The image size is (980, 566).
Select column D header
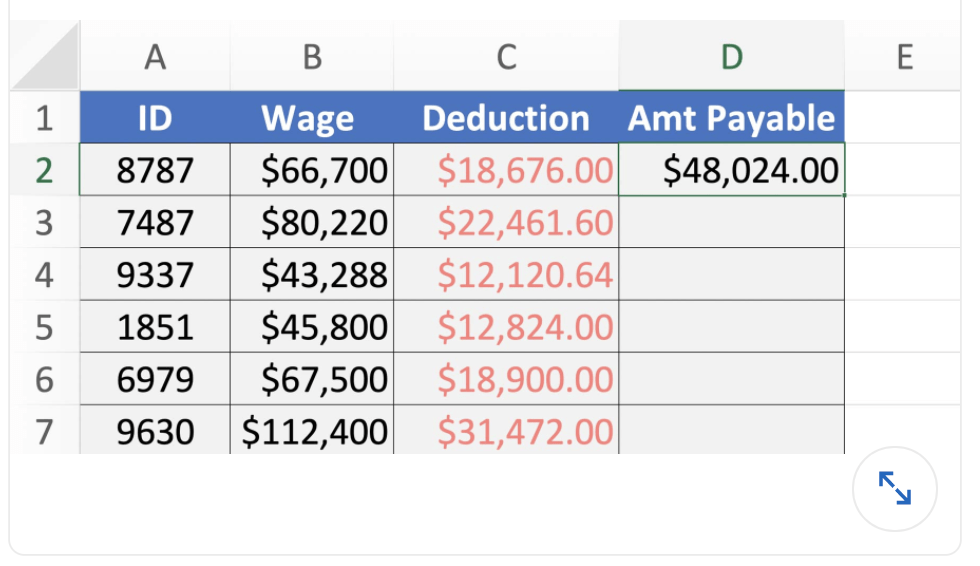coord(731,58)
